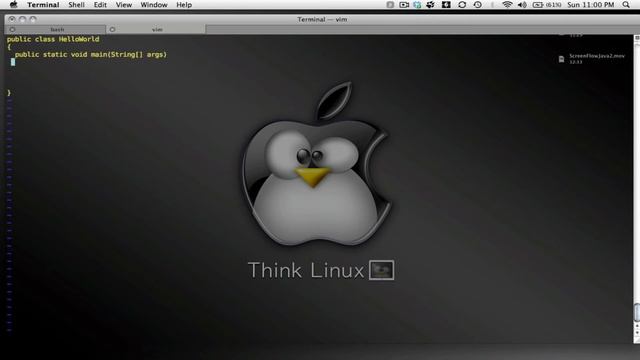Viewport: 640px width, 360px height.
Task: Click the sync arrows menu bar icon
Action: click(x=462, y=5)
